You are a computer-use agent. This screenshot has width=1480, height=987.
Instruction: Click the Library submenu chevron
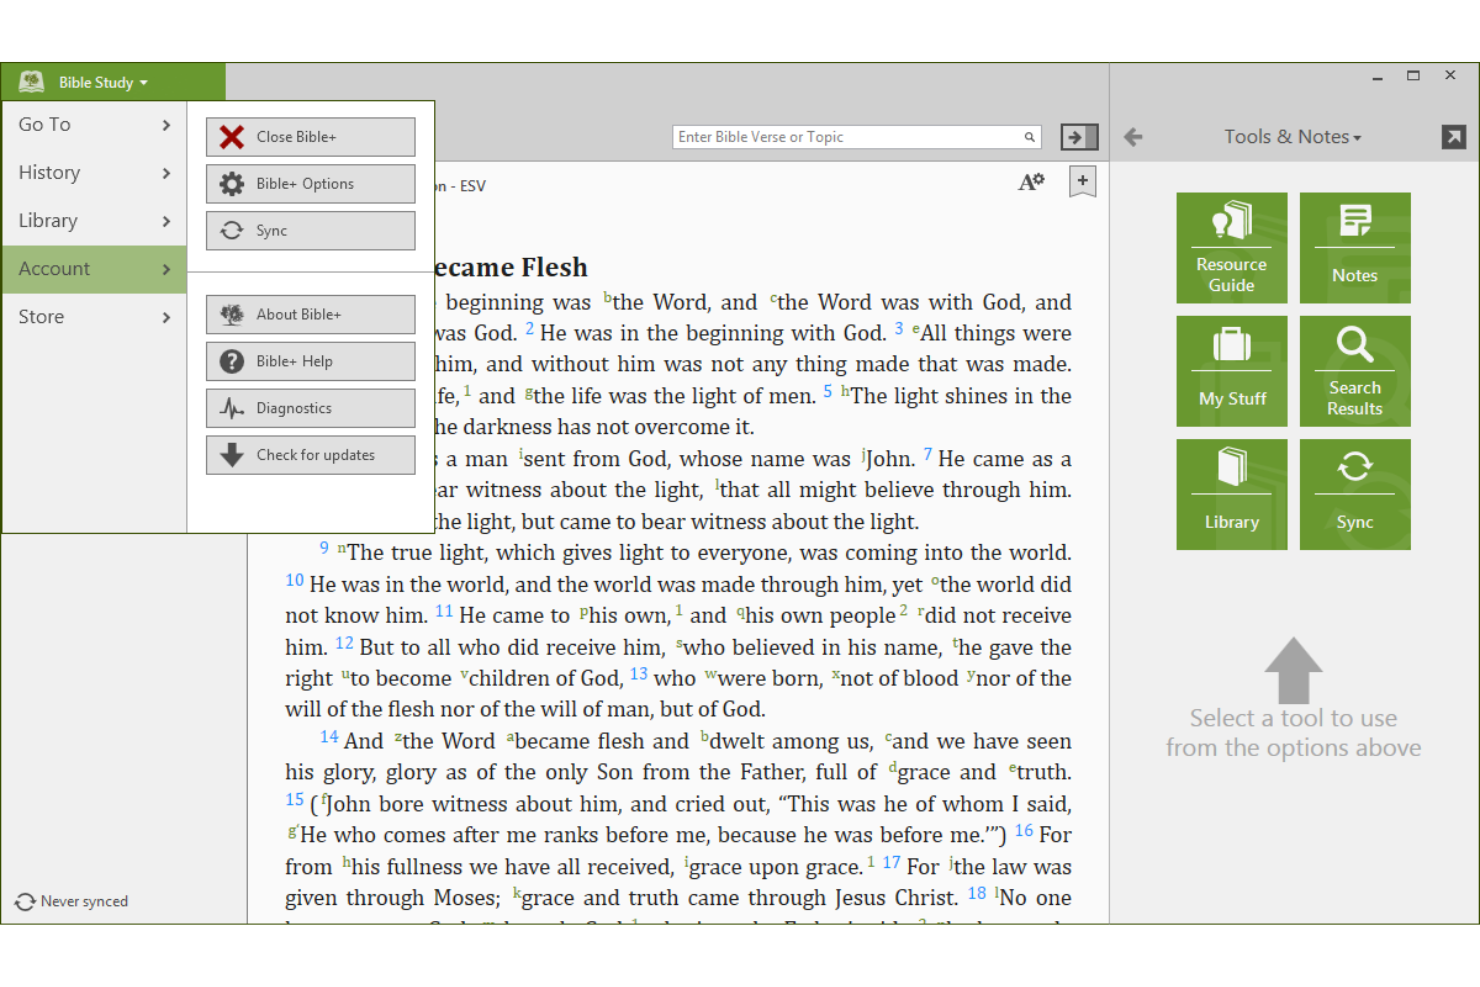point(166,221)
